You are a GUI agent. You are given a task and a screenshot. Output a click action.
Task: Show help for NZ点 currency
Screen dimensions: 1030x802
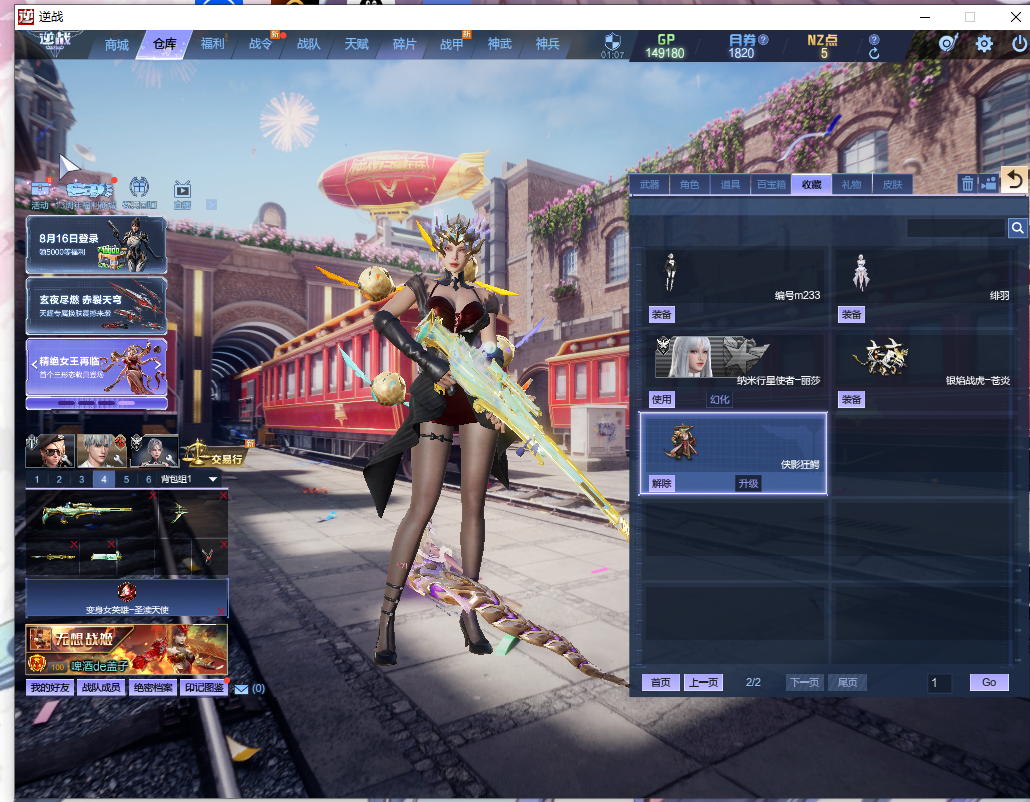pos(874,39)
